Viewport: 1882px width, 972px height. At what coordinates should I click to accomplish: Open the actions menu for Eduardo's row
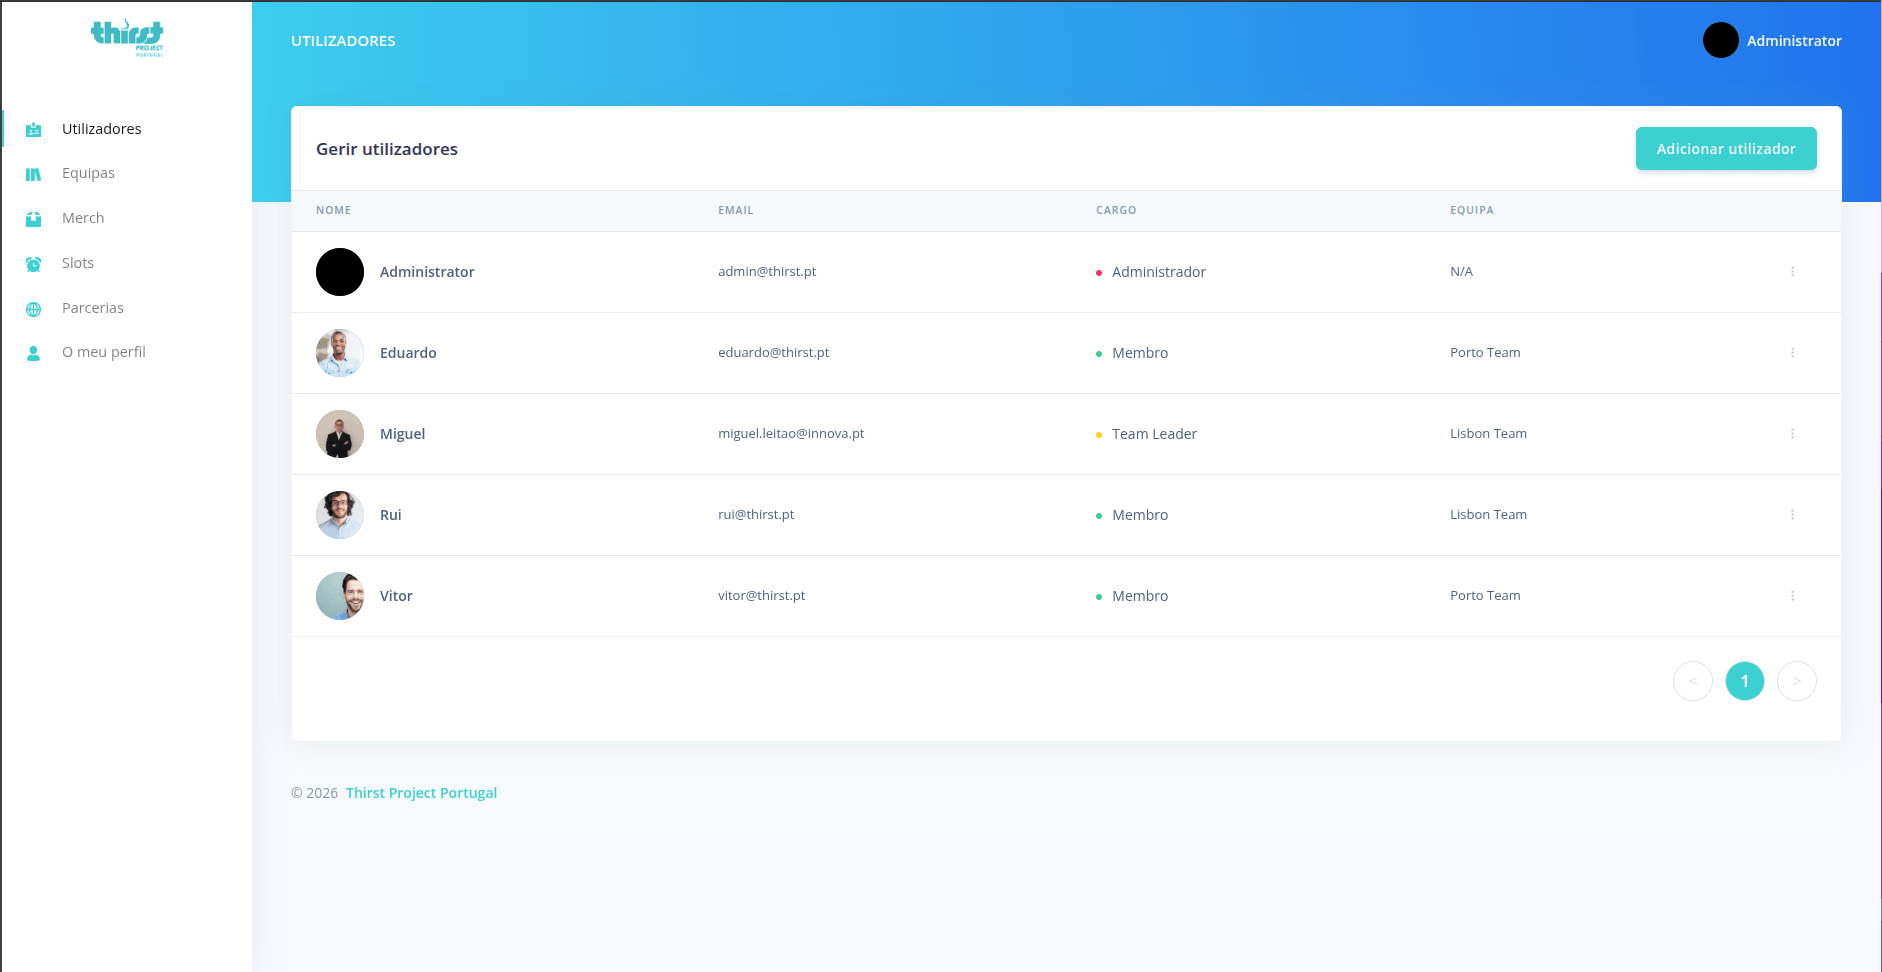(1792, 352)
